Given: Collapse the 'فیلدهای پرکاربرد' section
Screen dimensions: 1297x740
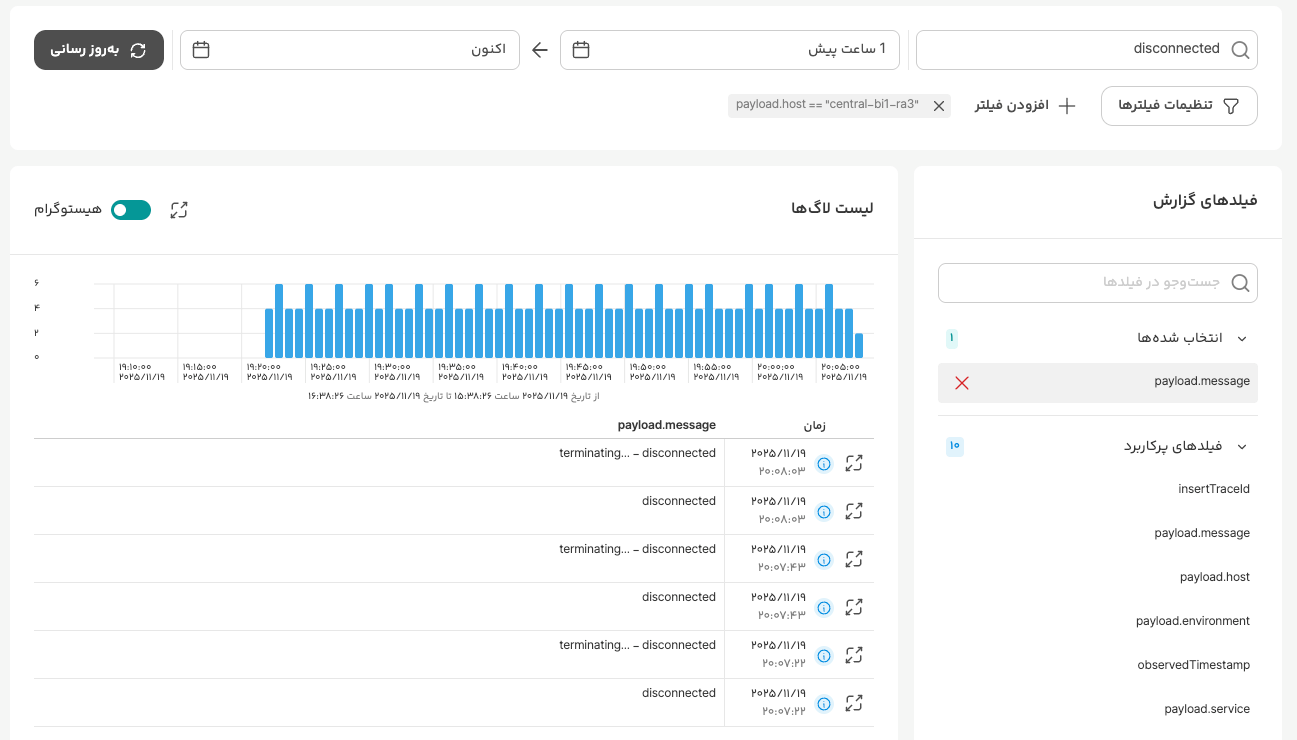Looking at the screenshot, I should pyautogui.click(x=1242, y=446).
